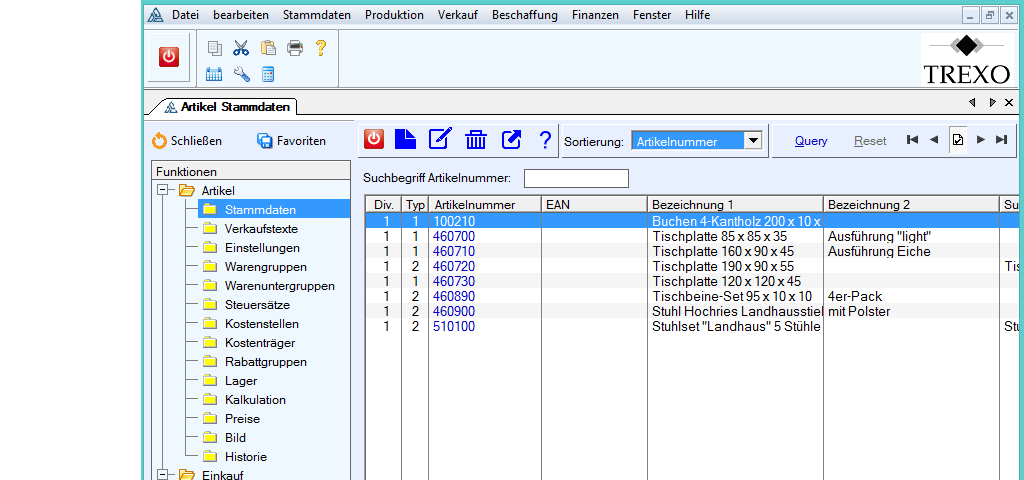Open the calendar icon in top toolbar
This screenshot has height=480, width=1024.
214,74
